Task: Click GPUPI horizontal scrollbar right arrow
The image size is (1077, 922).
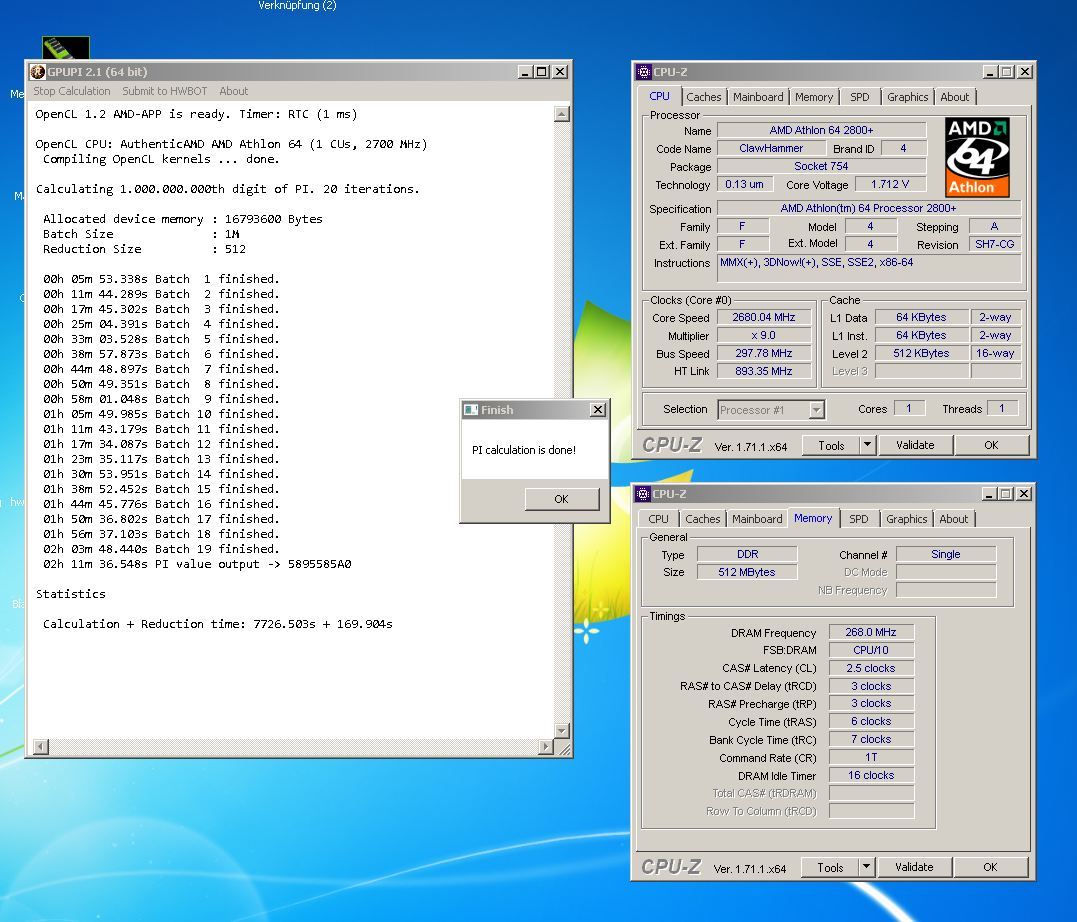Action: 546,746
